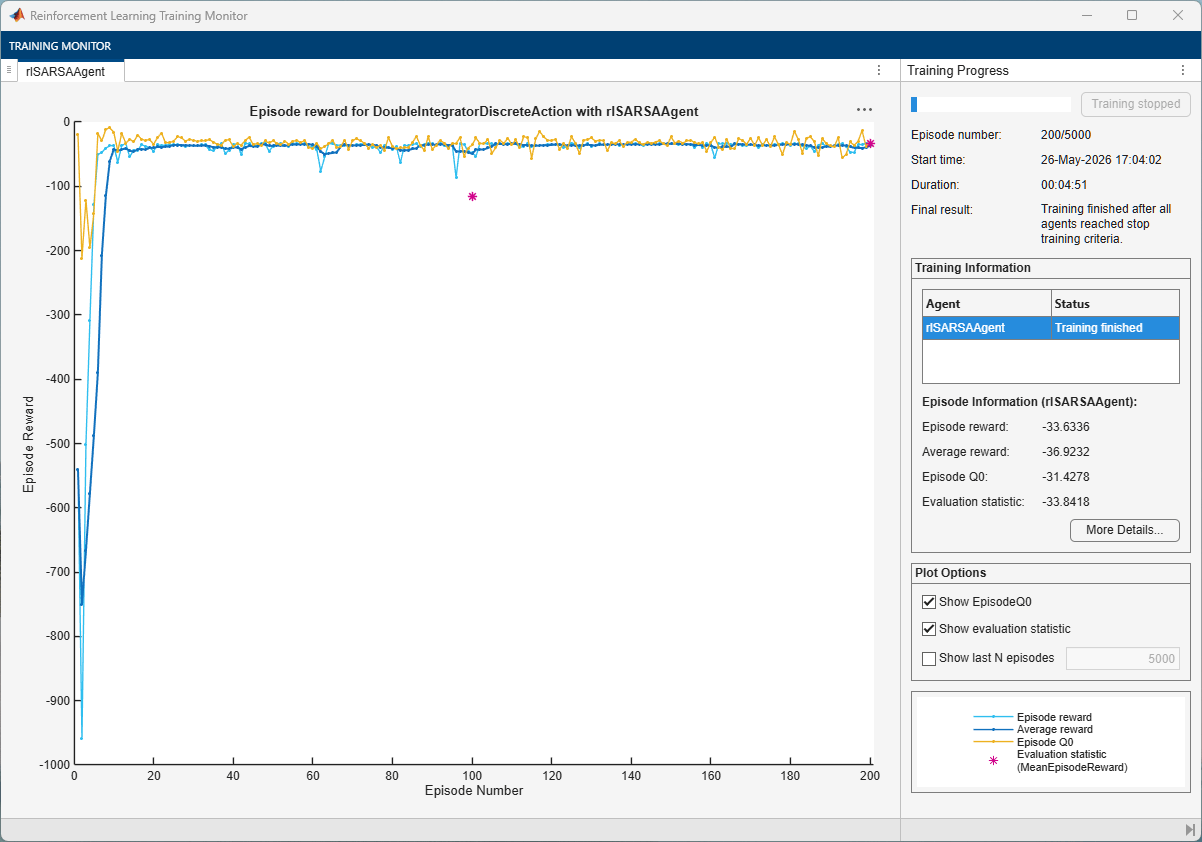Screen dimensions: 1202x842
Task: Select rlSARSAAgent row in agent table
Action: 1050,328
